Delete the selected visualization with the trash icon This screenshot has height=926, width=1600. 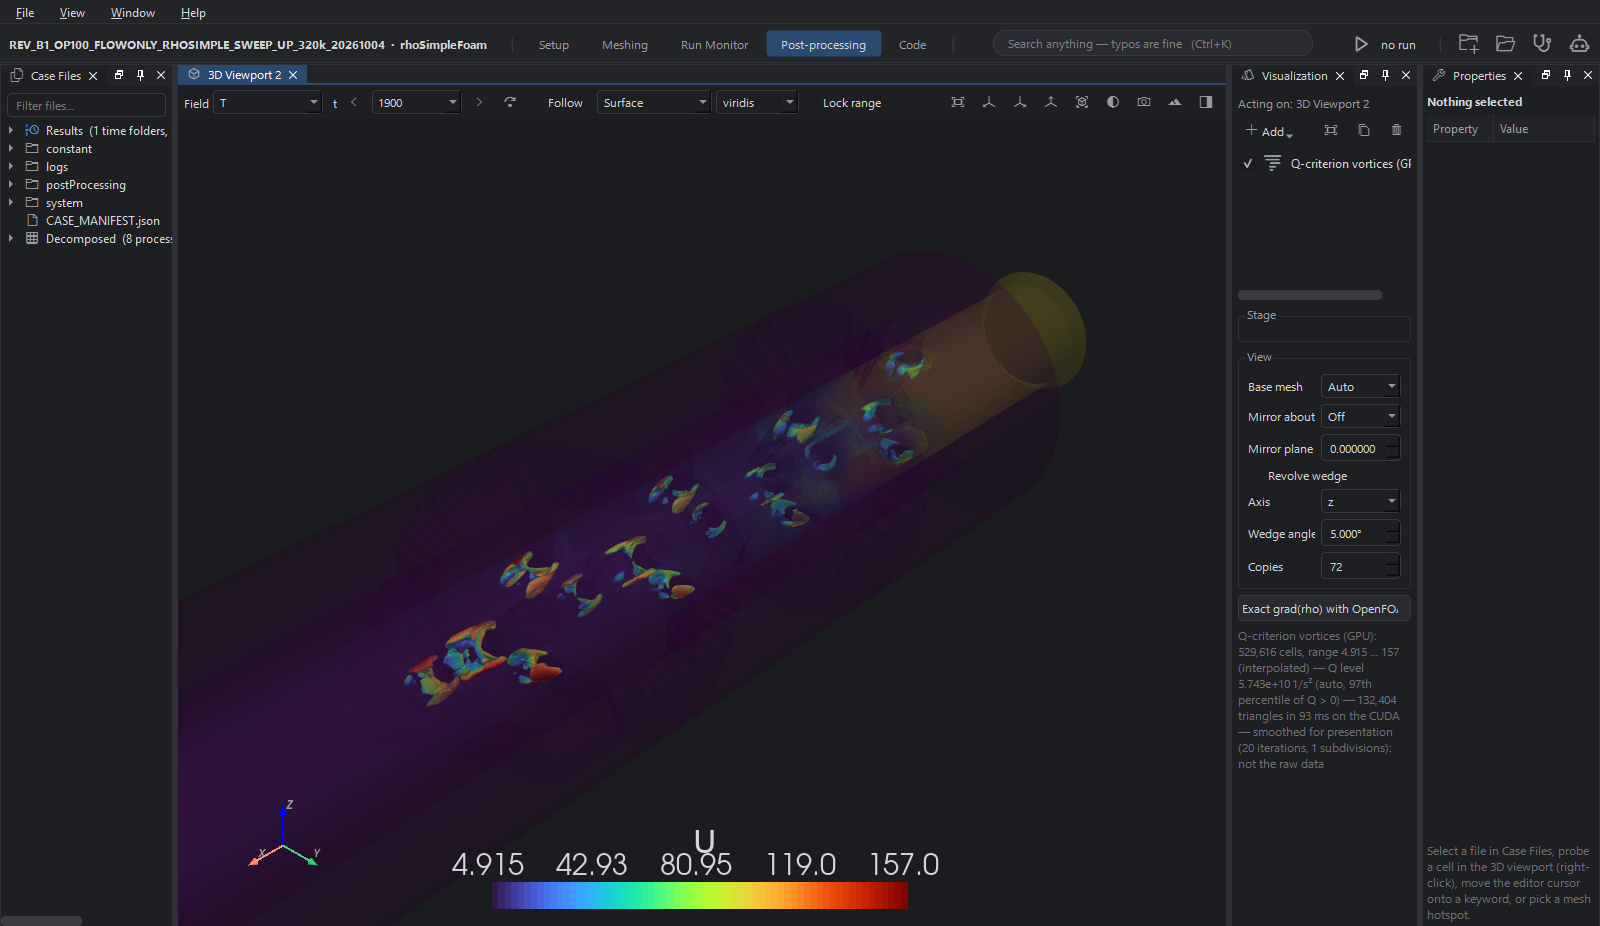point(1397,130)
